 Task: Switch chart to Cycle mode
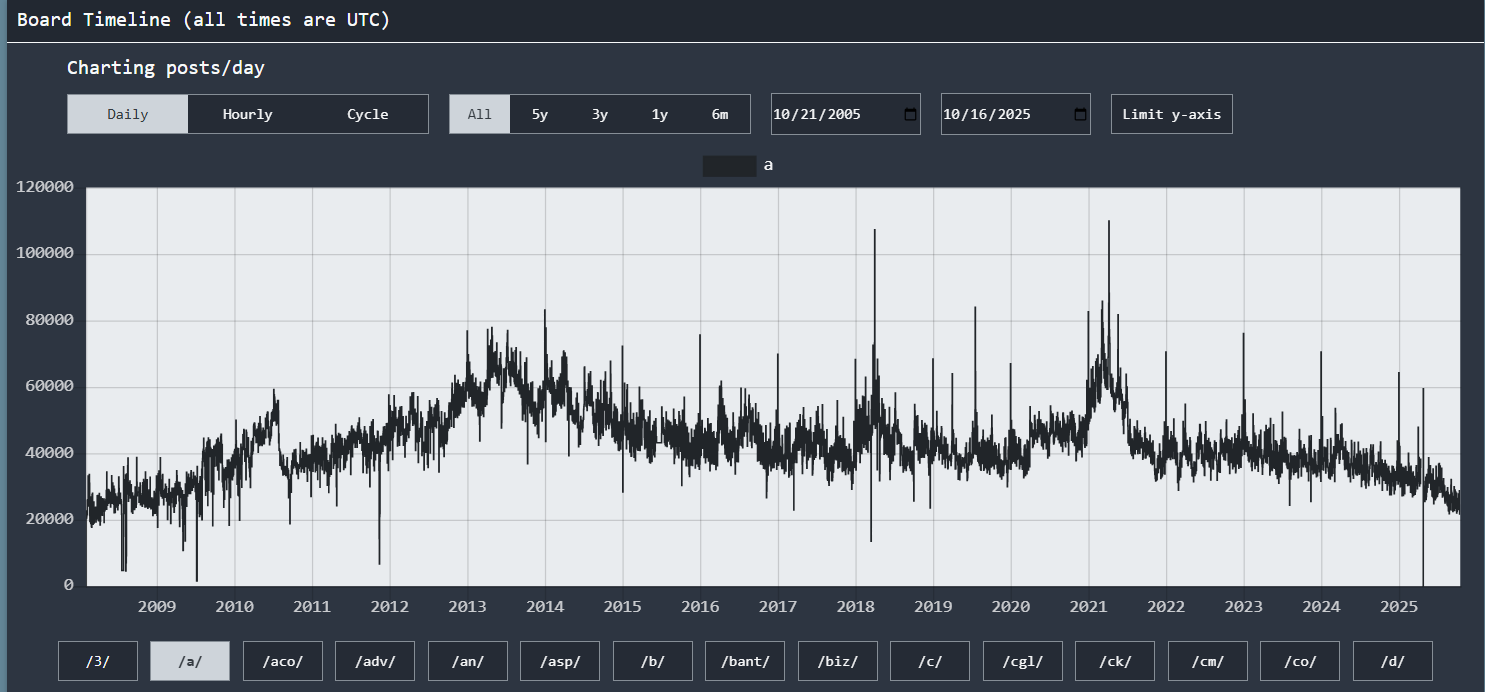(368, 114)
